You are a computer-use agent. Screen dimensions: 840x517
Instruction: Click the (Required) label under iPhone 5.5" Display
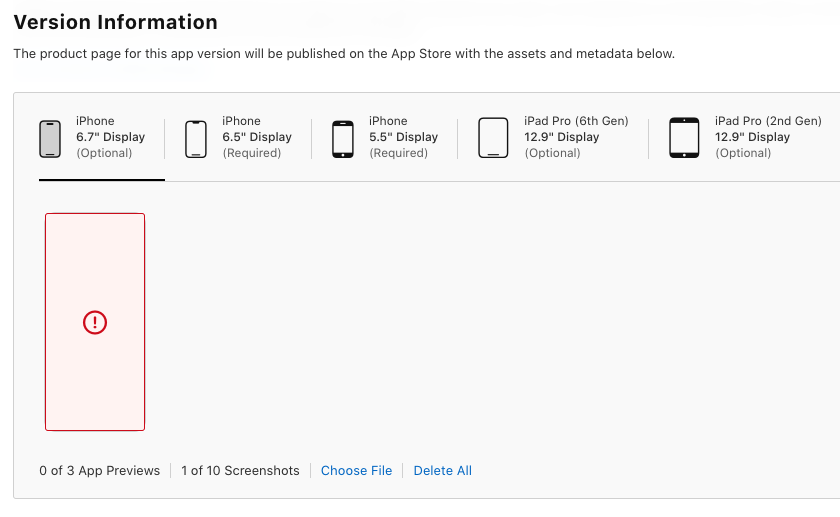(x=398, y=153)
